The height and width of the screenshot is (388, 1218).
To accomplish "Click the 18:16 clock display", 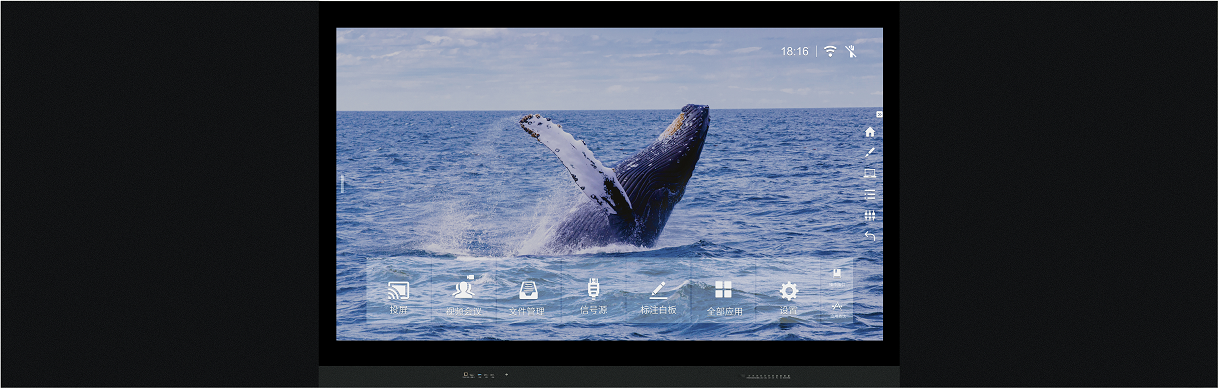I will click(795, 51).
